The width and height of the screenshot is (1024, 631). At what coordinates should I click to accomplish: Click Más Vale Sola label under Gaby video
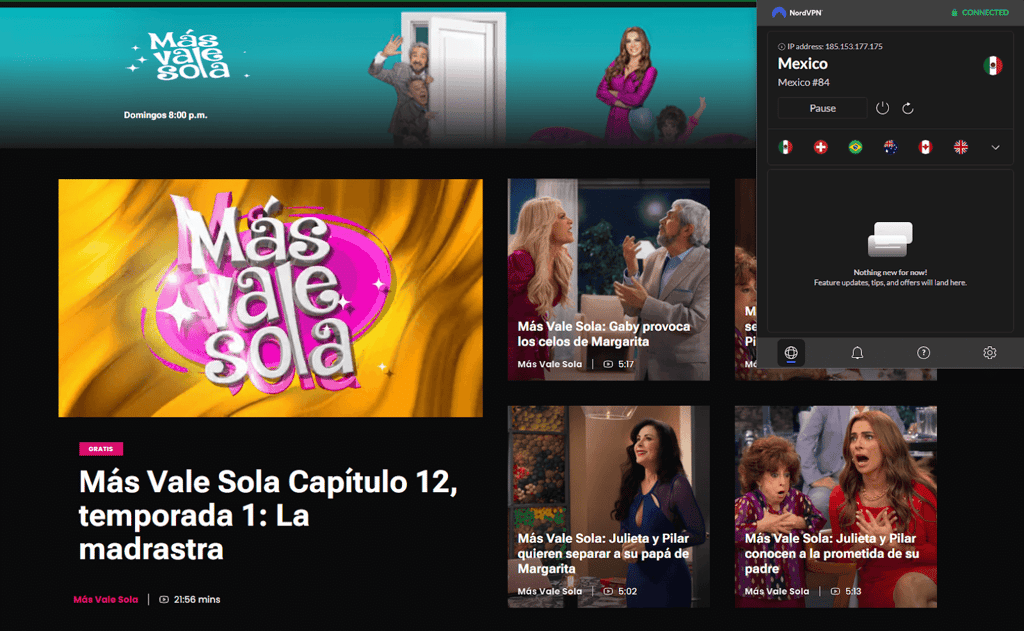click(549, 364)
